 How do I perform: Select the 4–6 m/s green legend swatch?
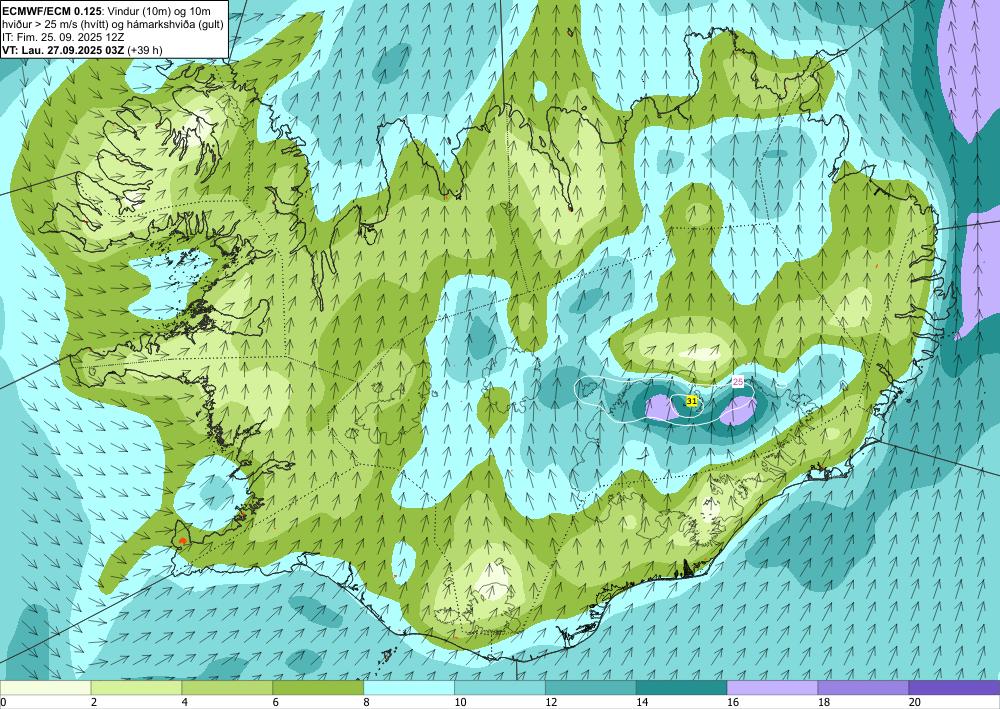point(227,687)
